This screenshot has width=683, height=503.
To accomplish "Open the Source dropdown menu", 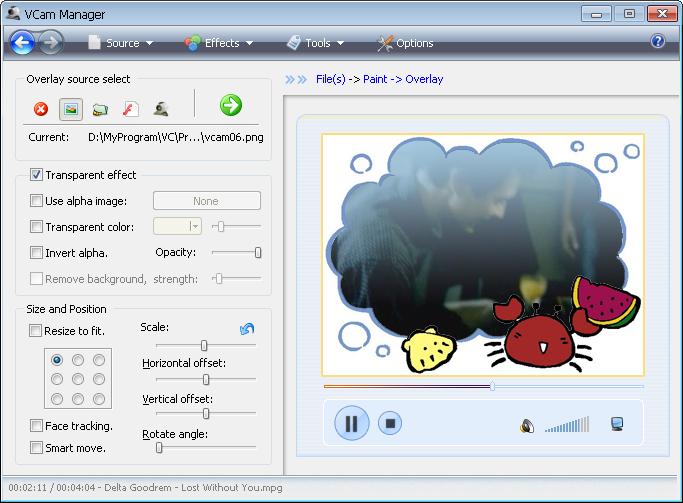I will 121,43.
